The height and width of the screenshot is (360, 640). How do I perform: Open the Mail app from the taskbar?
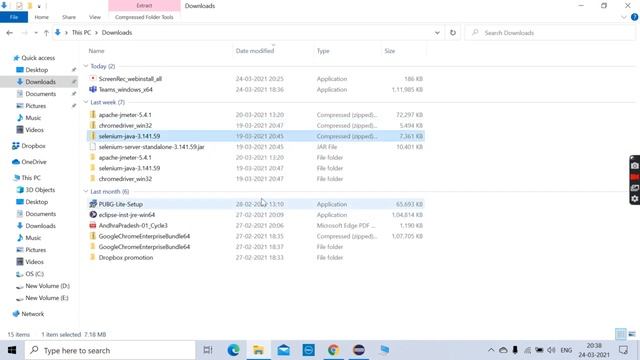[x=283, y=350]
